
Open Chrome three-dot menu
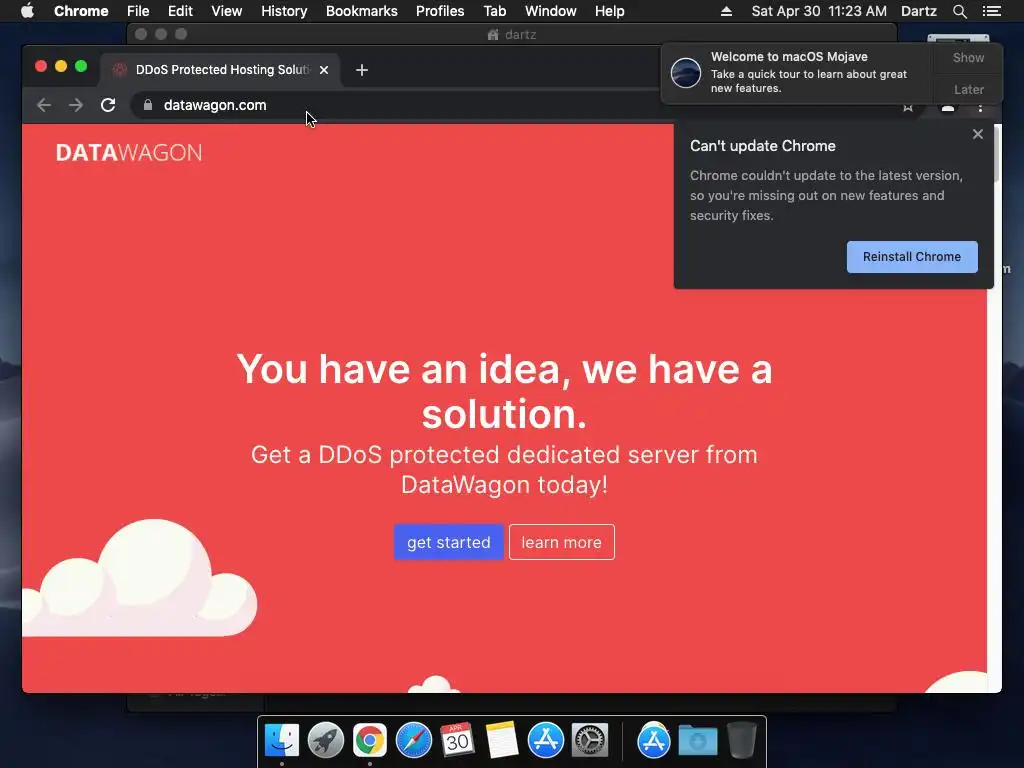[980, 108]
